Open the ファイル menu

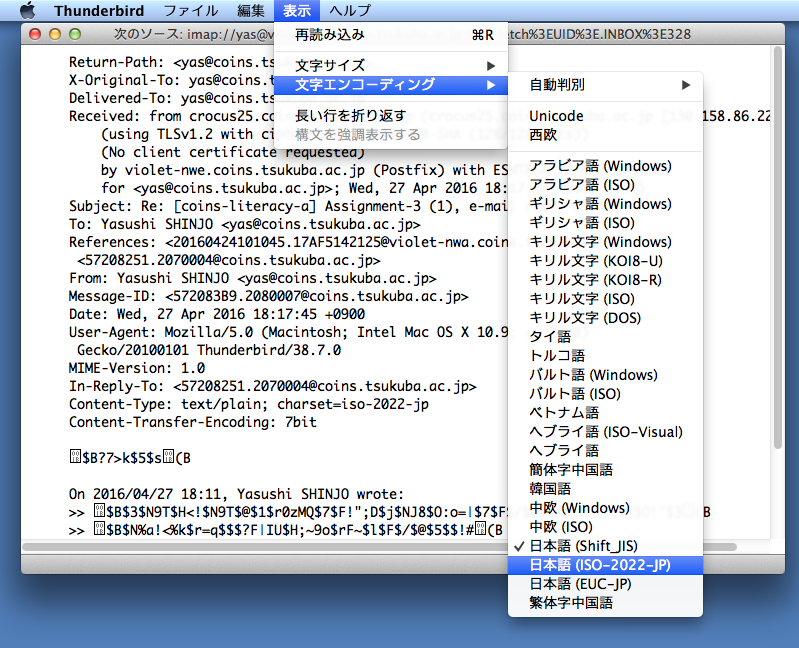tap(191, 11)
